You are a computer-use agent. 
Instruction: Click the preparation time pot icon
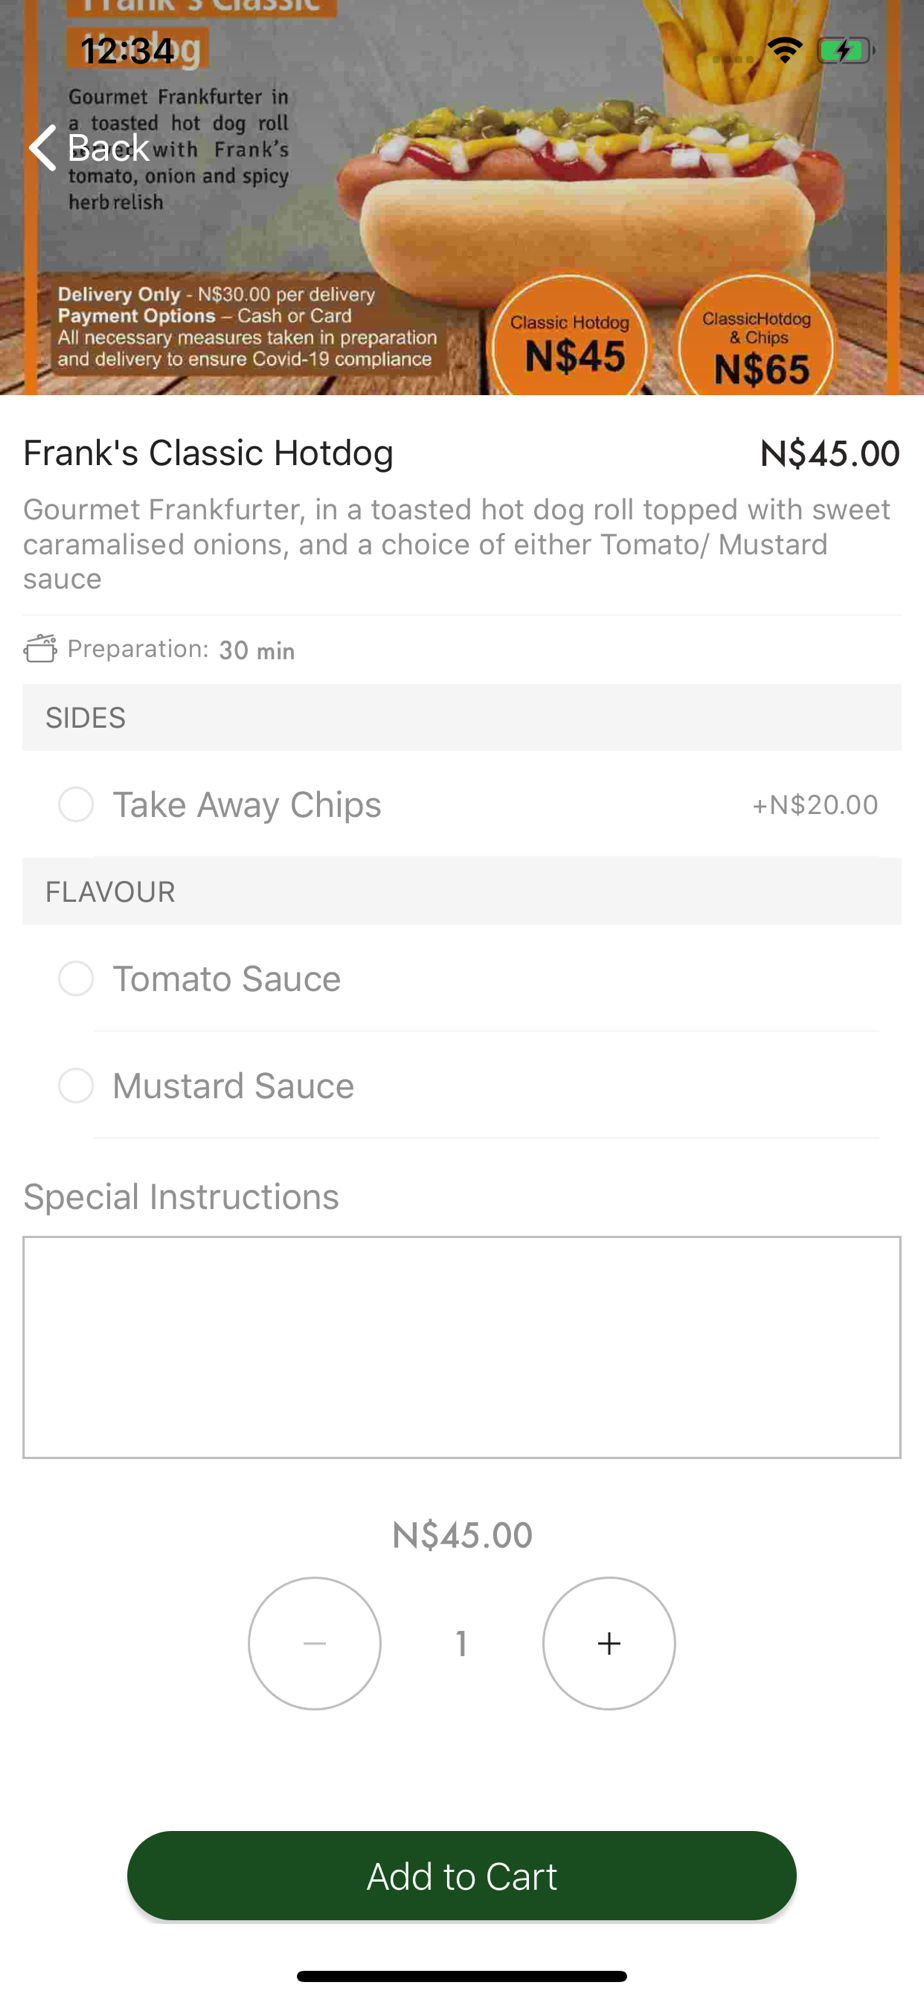40,649
